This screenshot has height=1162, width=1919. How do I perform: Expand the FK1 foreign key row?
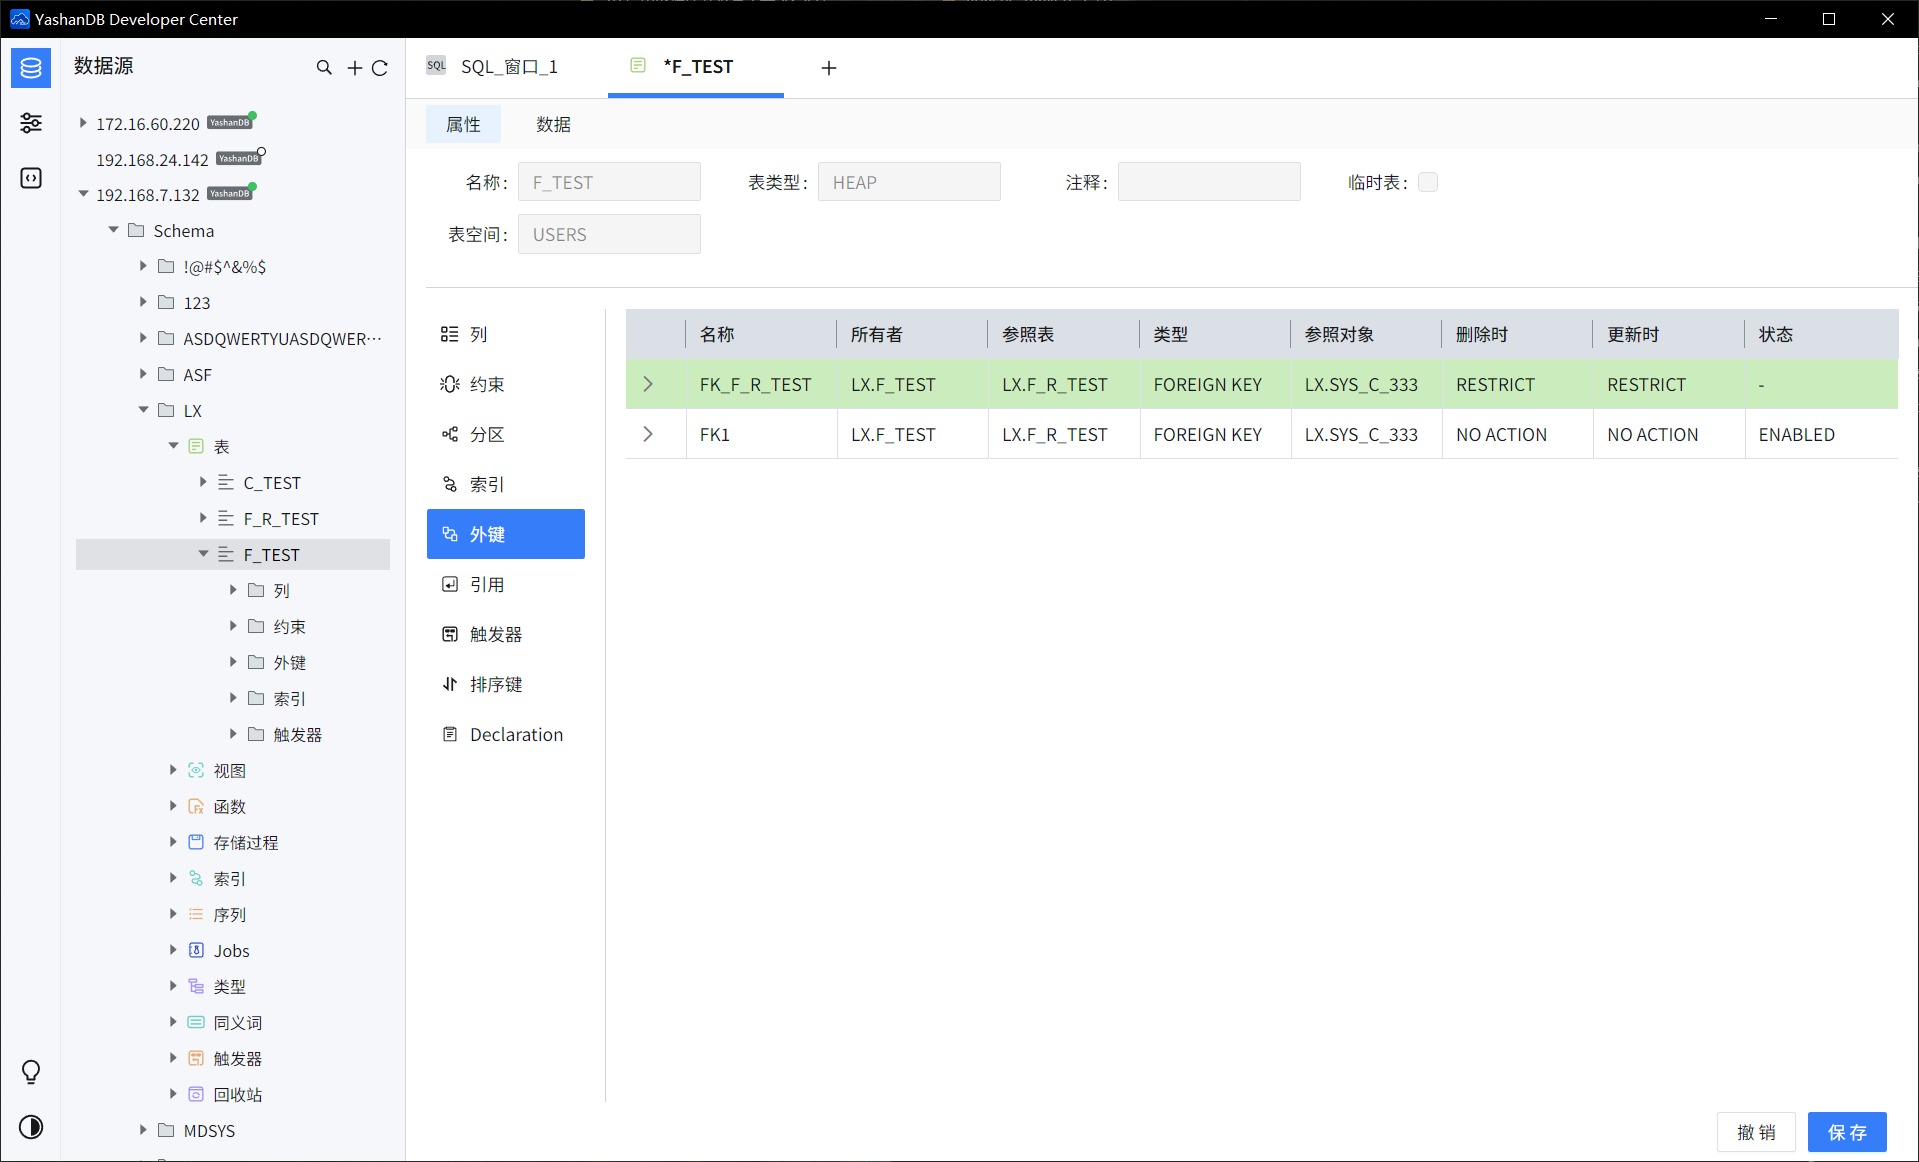(x=648, y=434)
